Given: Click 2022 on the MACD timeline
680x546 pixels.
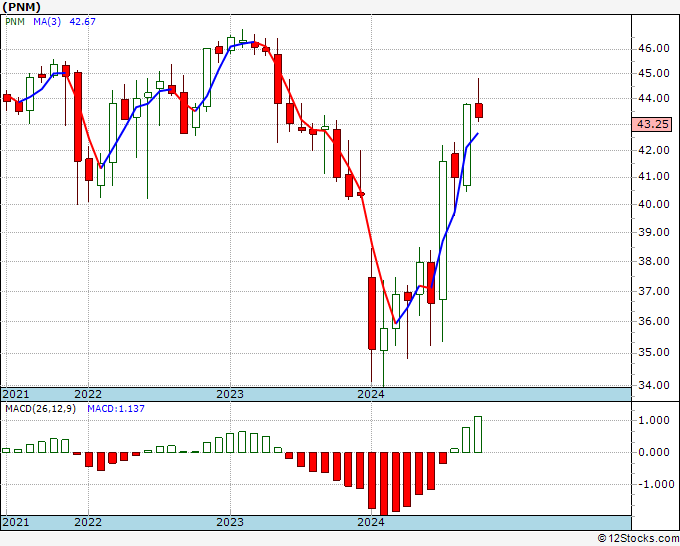Looking at the screenshot, I should [88, 522].
